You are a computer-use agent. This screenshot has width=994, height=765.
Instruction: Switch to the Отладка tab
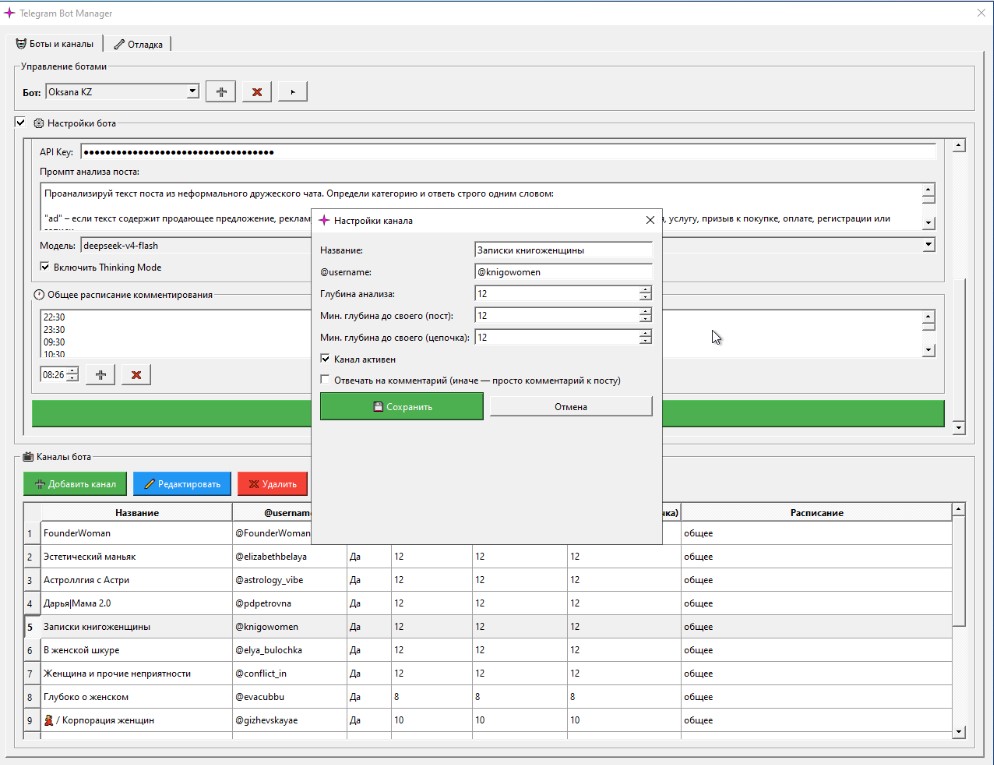click(x=138, y=44)
